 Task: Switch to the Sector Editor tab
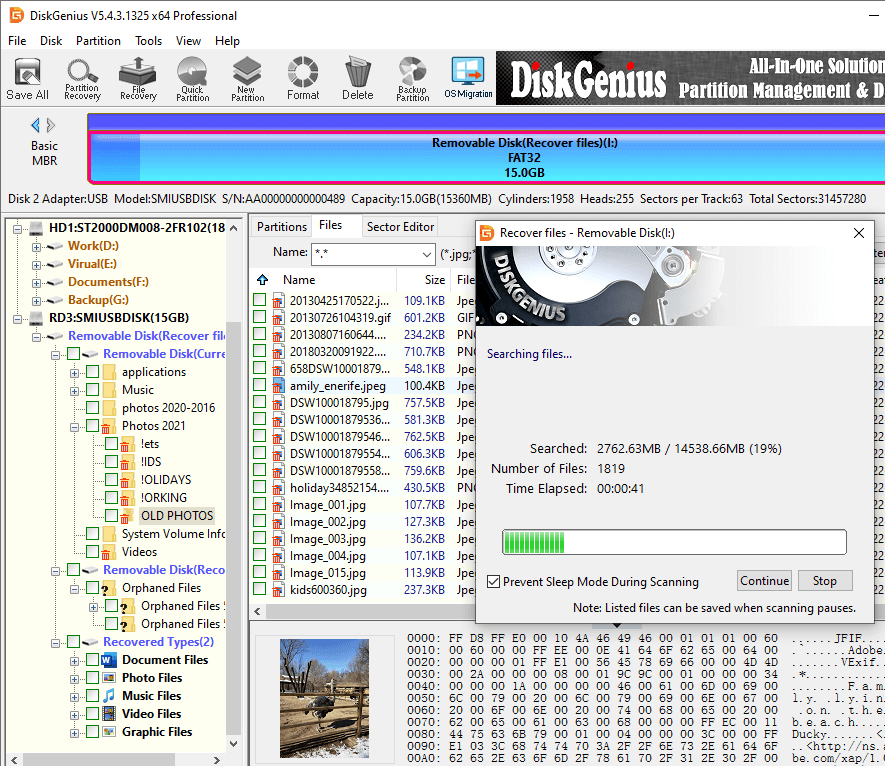click(x=400, y=227)
